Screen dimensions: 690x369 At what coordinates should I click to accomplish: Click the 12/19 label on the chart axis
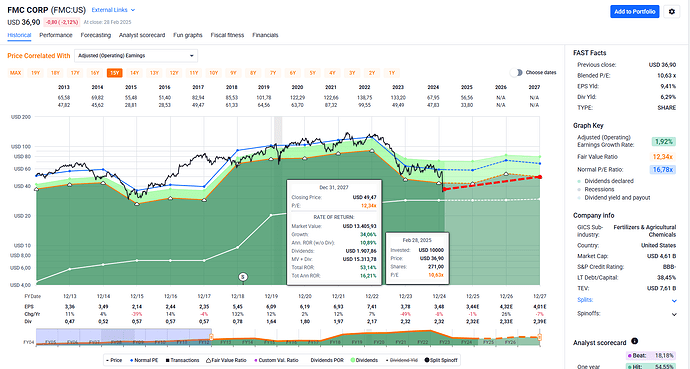pos(271,296)
